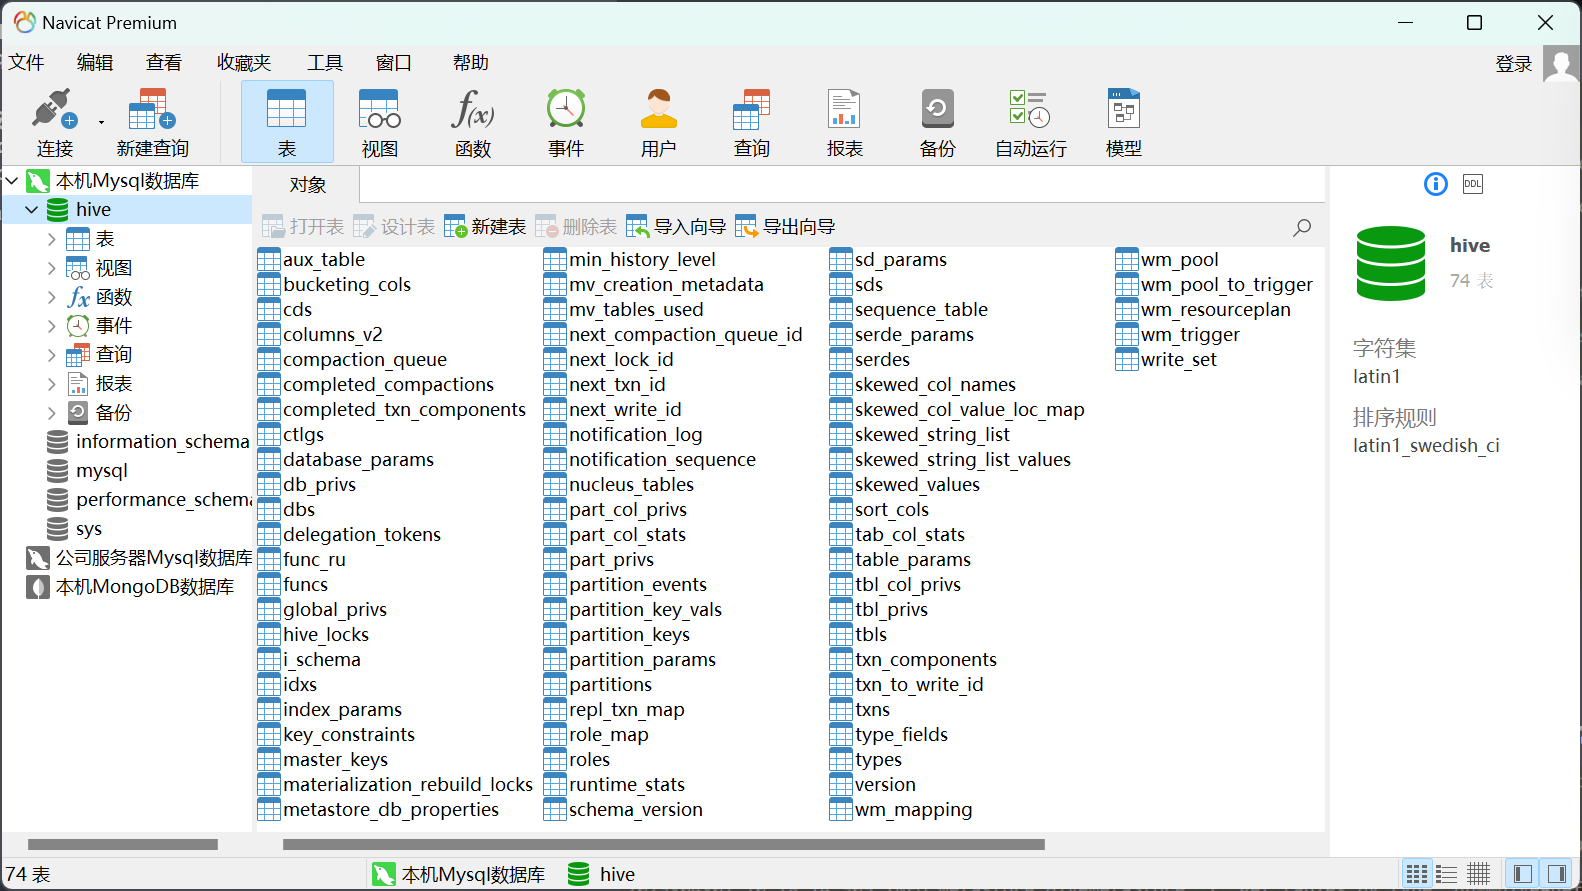This screenshot has height=891, width=1582.
Task: Expand the 视图 node under hive
Action: coord(51,268)
